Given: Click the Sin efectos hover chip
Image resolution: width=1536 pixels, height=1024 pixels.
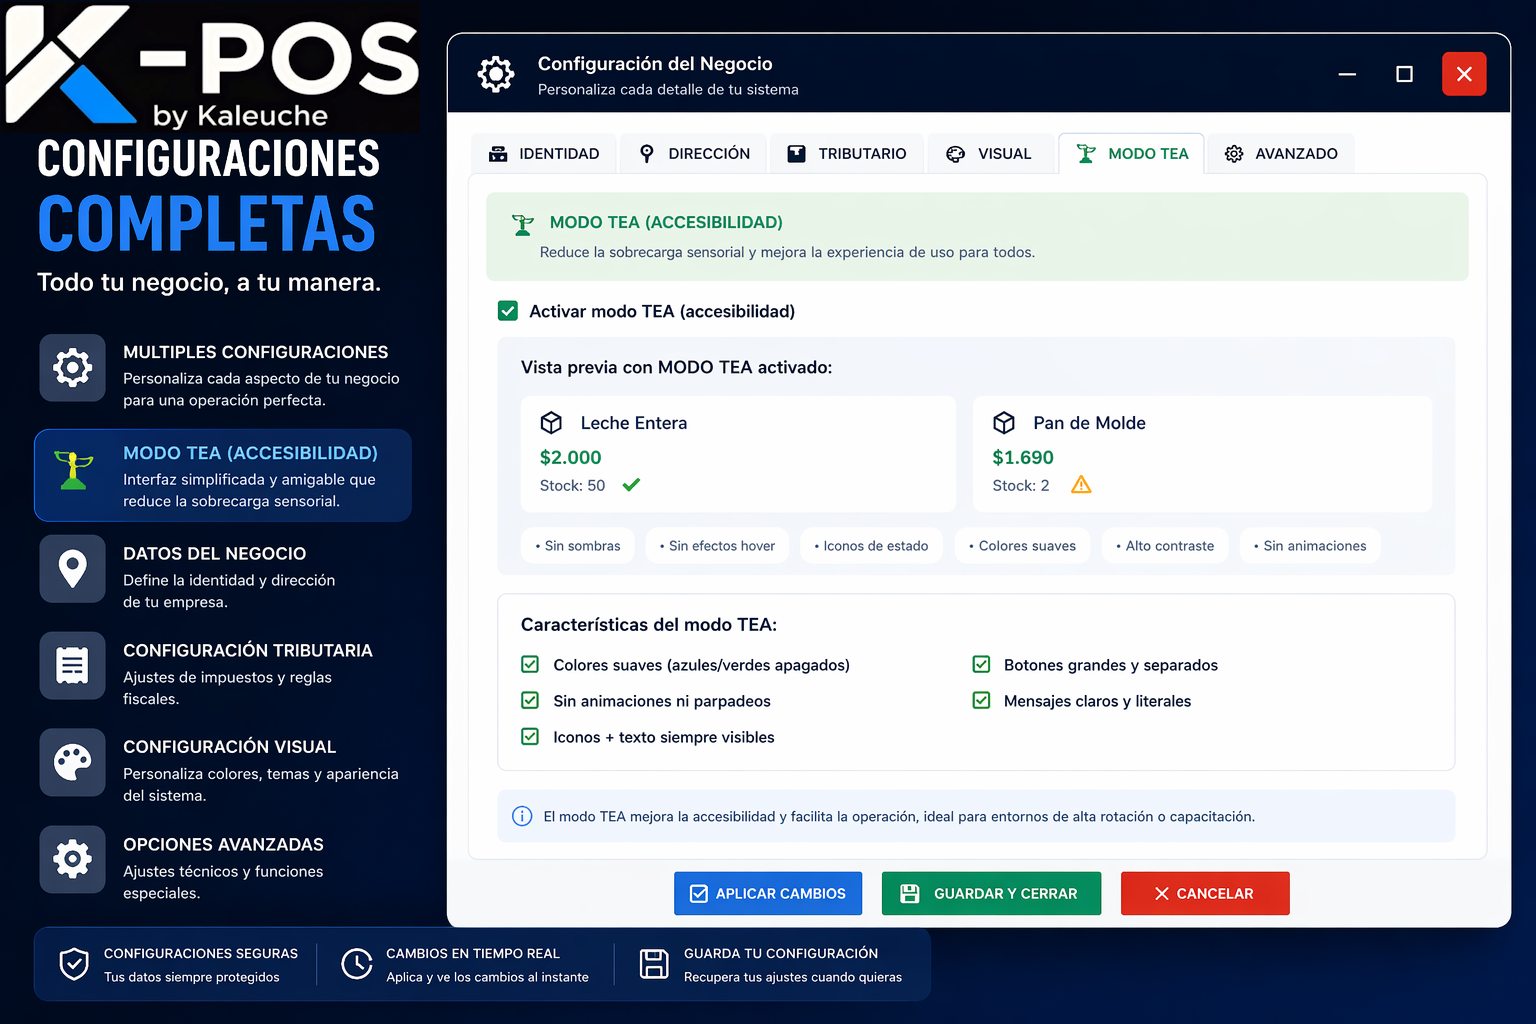Looking at the screenshot, I should (x=717, y=546).
